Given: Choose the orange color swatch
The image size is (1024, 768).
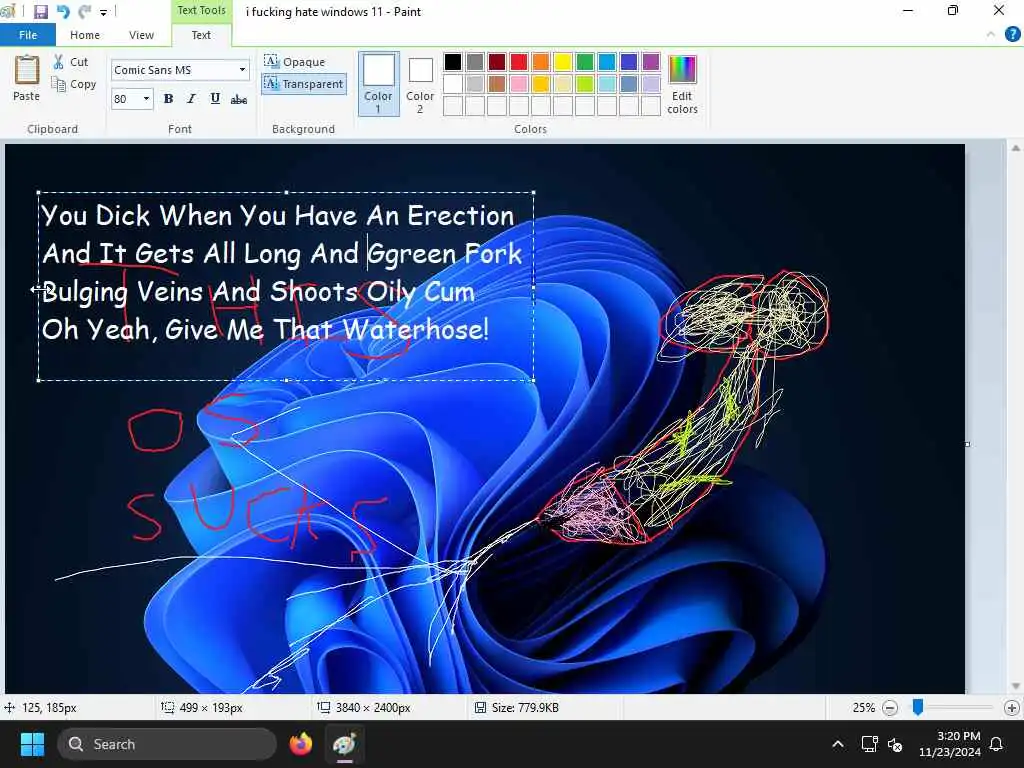Looking at the screenshot, I should coord(541,62).
